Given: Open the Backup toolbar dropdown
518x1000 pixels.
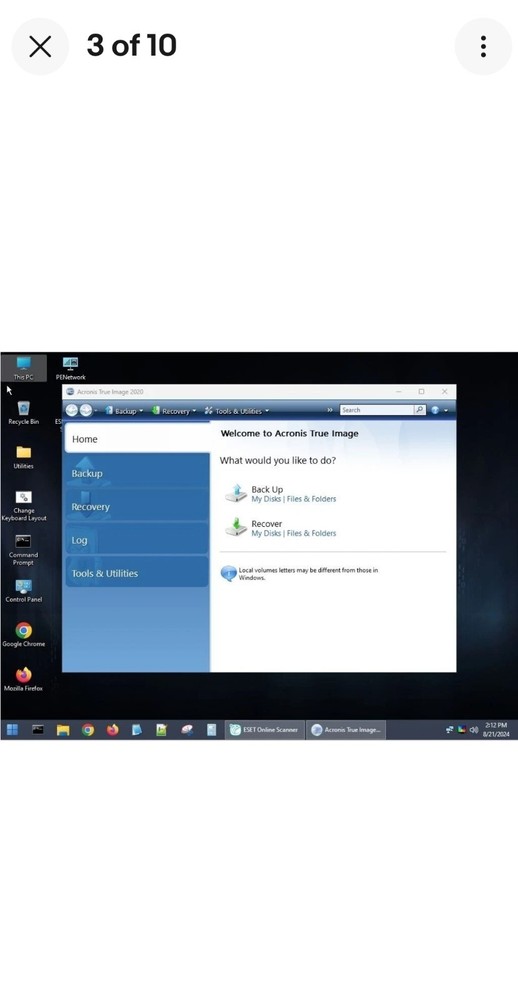Looking at the screenshot, I should click(124, 411).
